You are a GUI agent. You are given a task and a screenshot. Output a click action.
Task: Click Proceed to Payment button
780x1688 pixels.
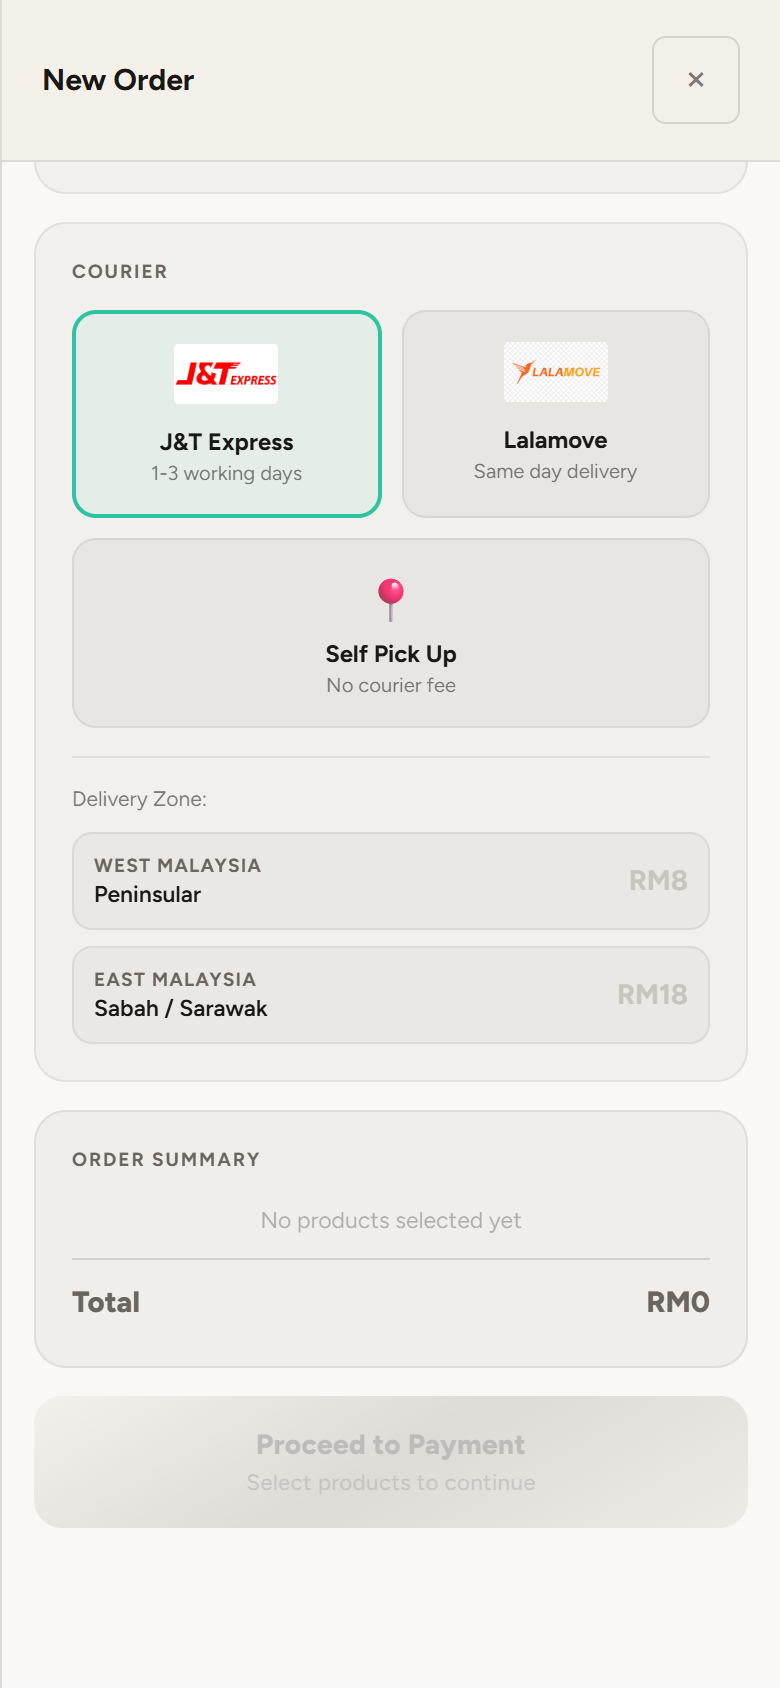[391, 1462]
